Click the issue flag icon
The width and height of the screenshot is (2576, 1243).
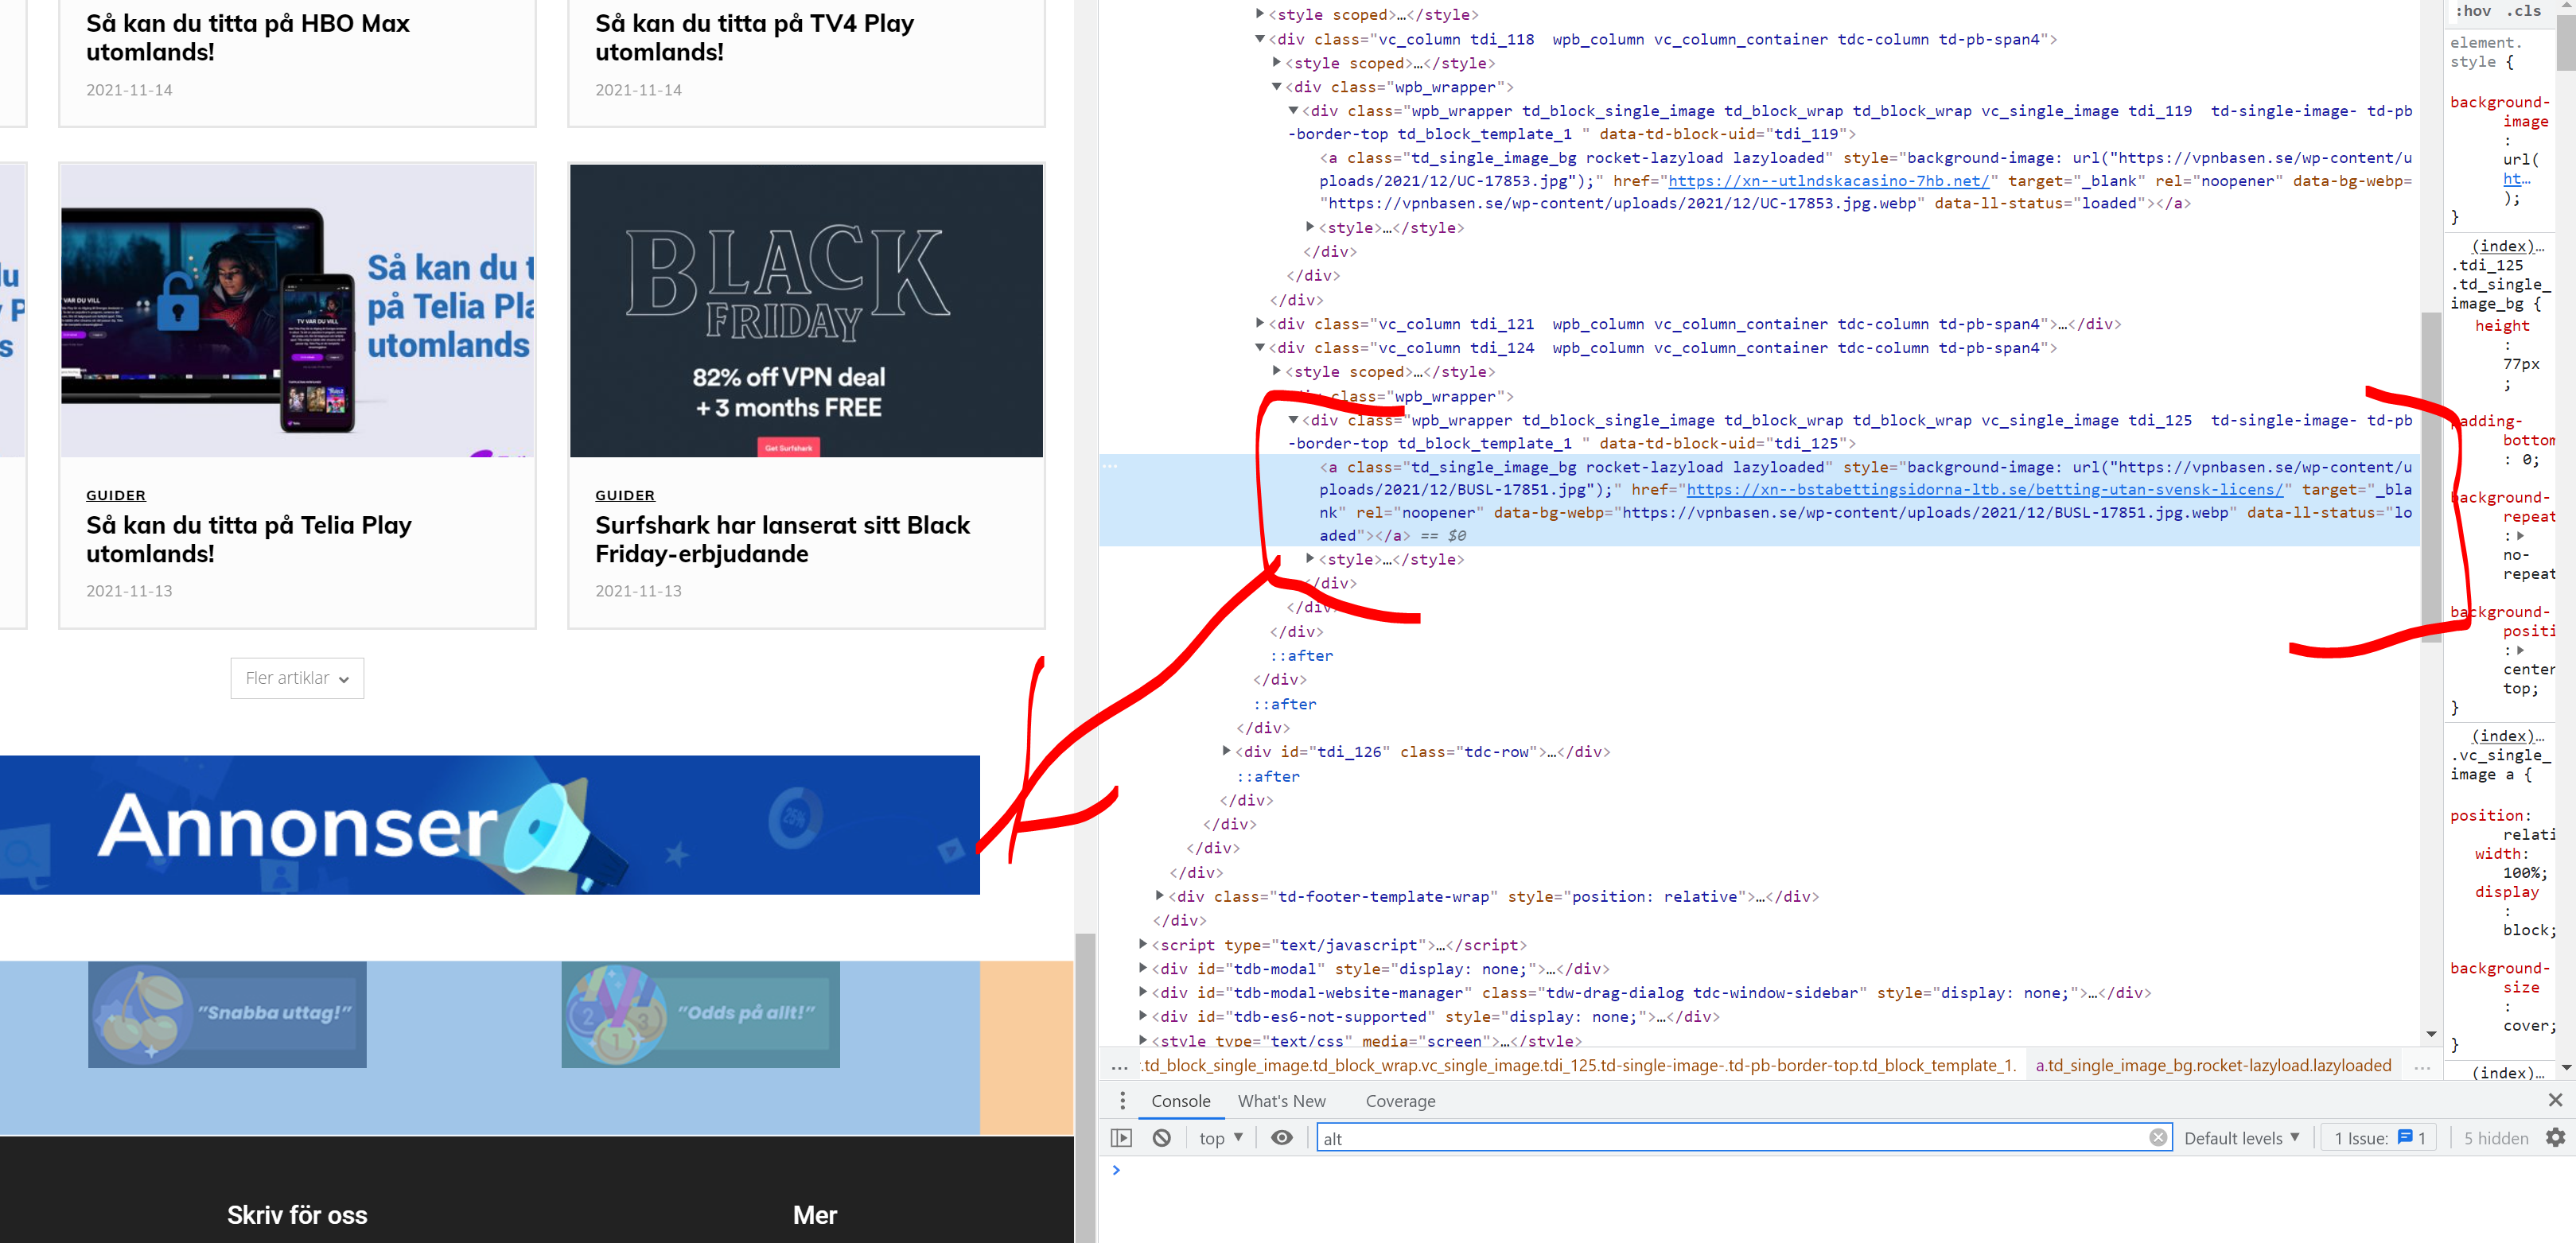[2405, 1137]
